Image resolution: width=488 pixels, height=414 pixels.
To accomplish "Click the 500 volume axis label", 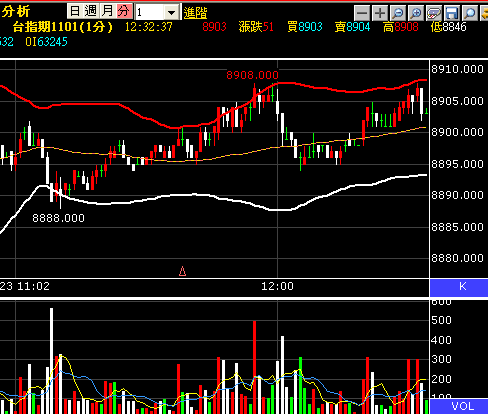I will 441,320.
